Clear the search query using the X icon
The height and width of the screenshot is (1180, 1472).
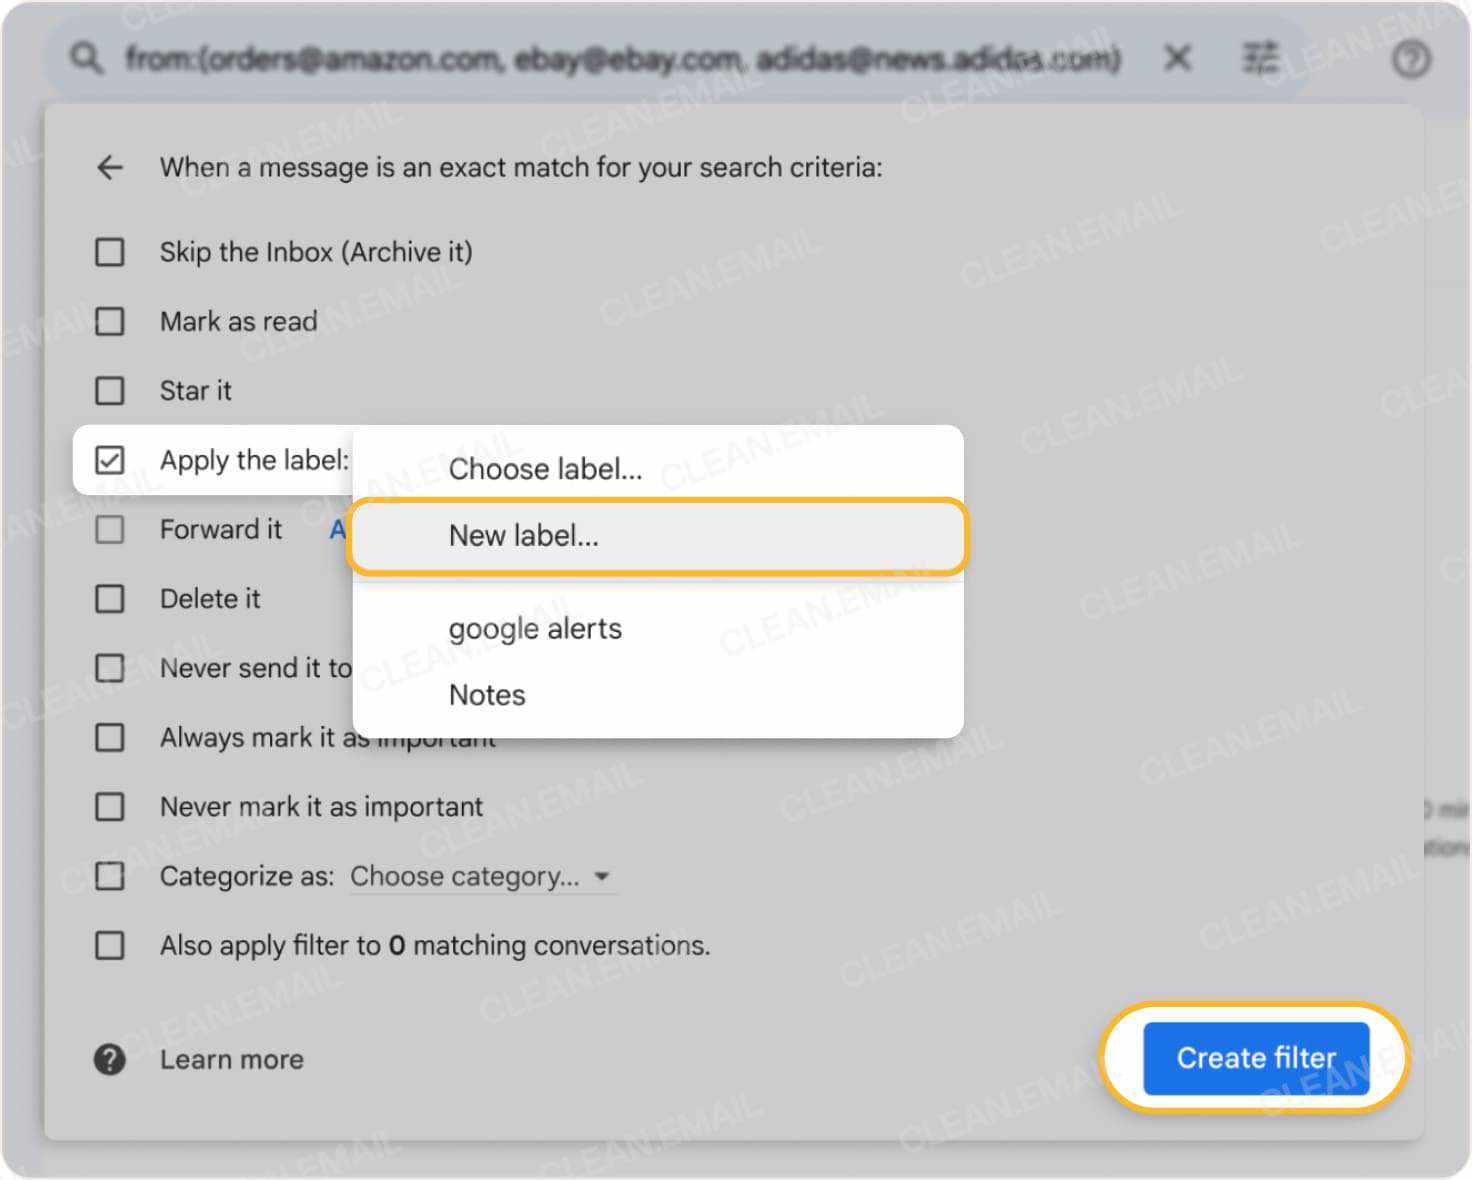point(1177,58)
